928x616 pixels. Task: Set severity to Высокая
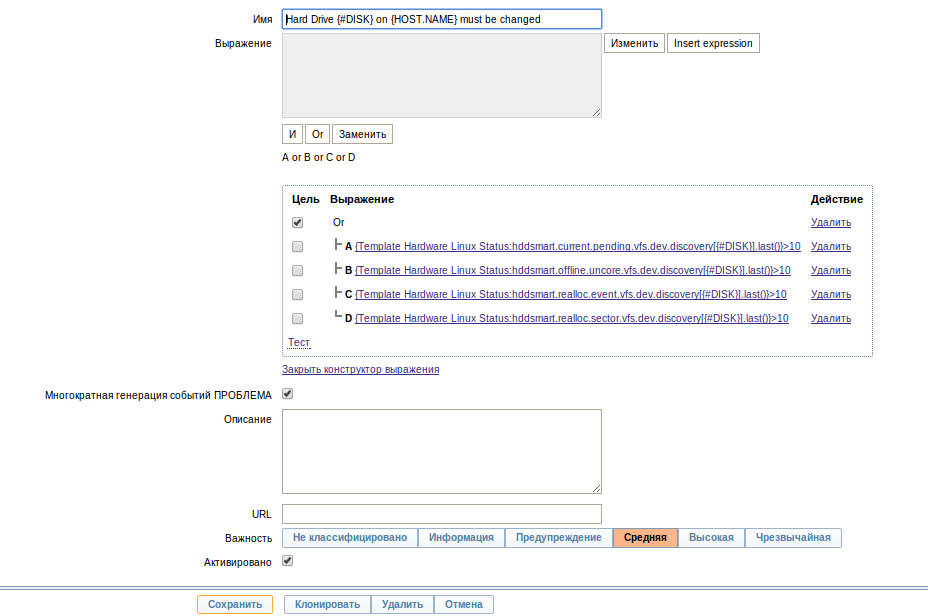click(711, 538)
